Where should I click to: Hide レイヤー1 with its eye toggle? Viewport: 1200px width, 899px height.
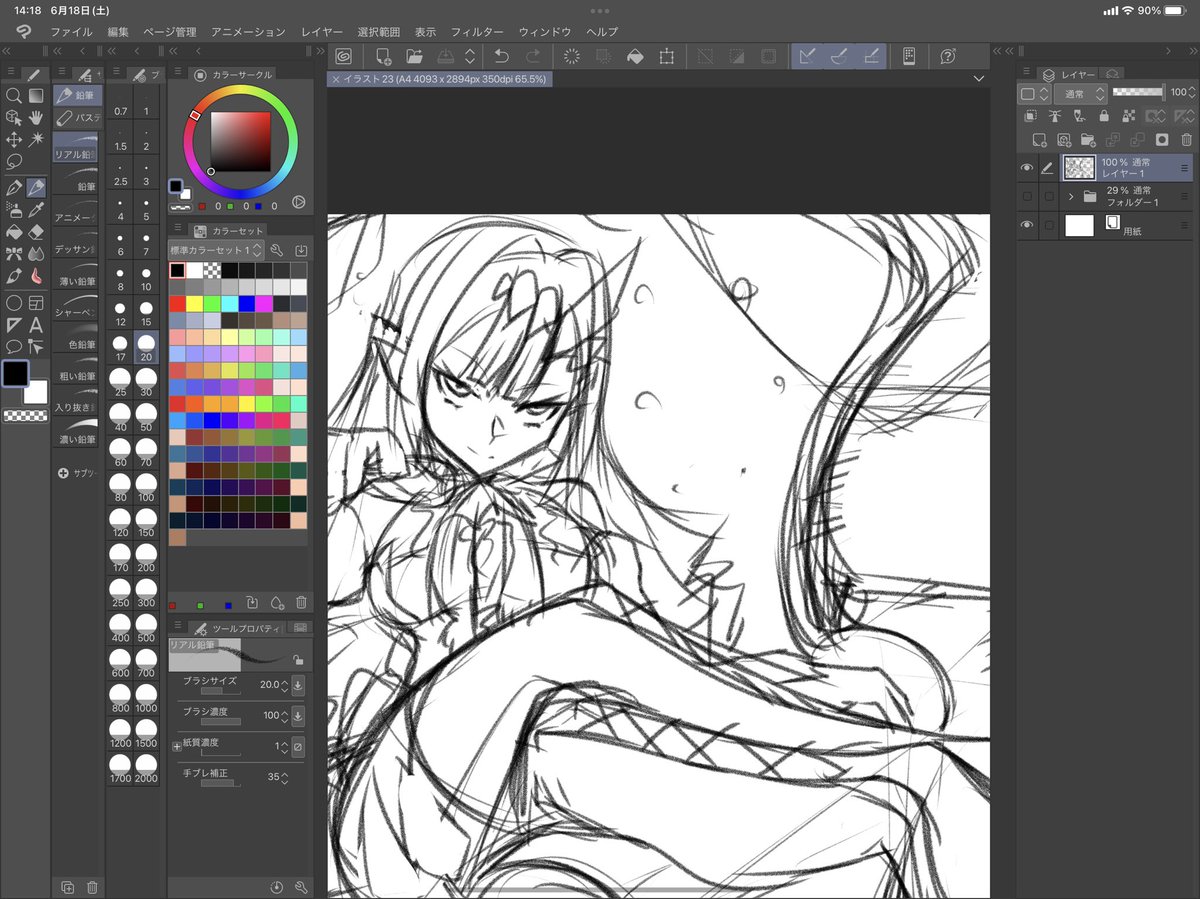[1027, 168]
